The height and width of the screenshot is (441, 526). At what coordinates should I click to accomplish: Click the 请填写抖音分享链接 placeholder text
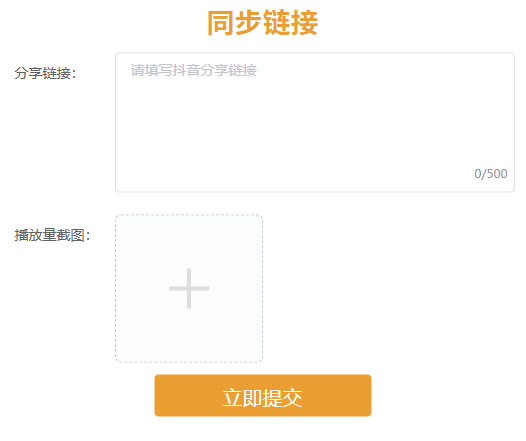point(194,70)
